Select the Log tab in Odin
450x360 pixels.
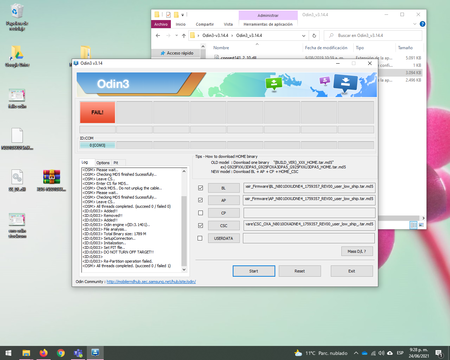tap(85, 162)
